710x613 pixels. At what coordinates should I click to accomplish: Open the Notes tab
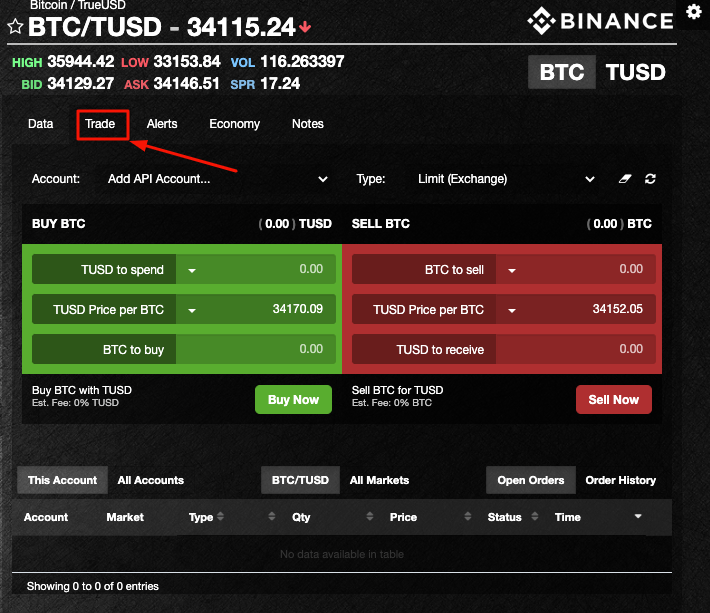(307, 124)
